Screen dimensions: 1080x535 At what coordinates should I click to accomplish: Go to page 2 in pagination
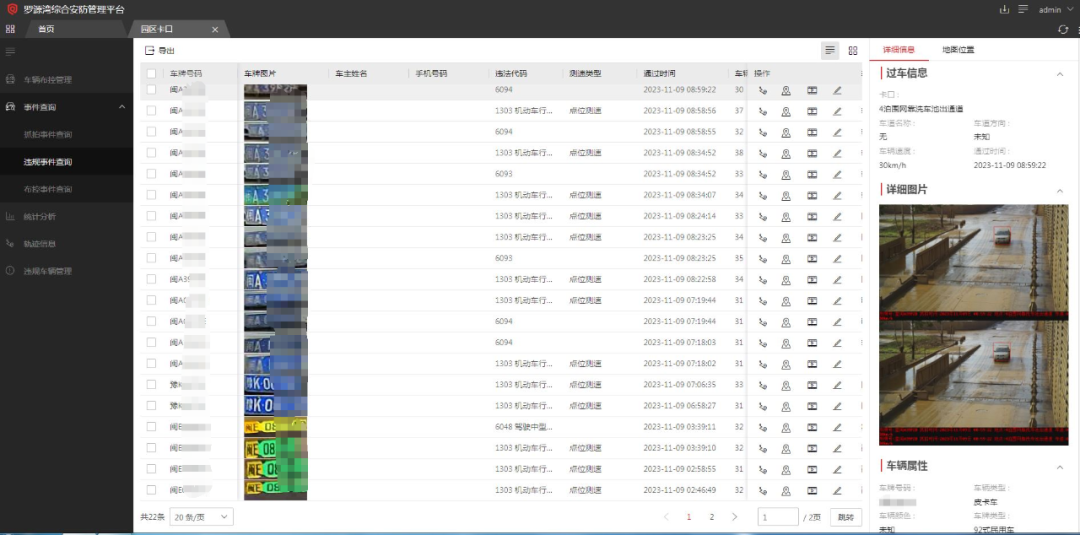point(711,517)
